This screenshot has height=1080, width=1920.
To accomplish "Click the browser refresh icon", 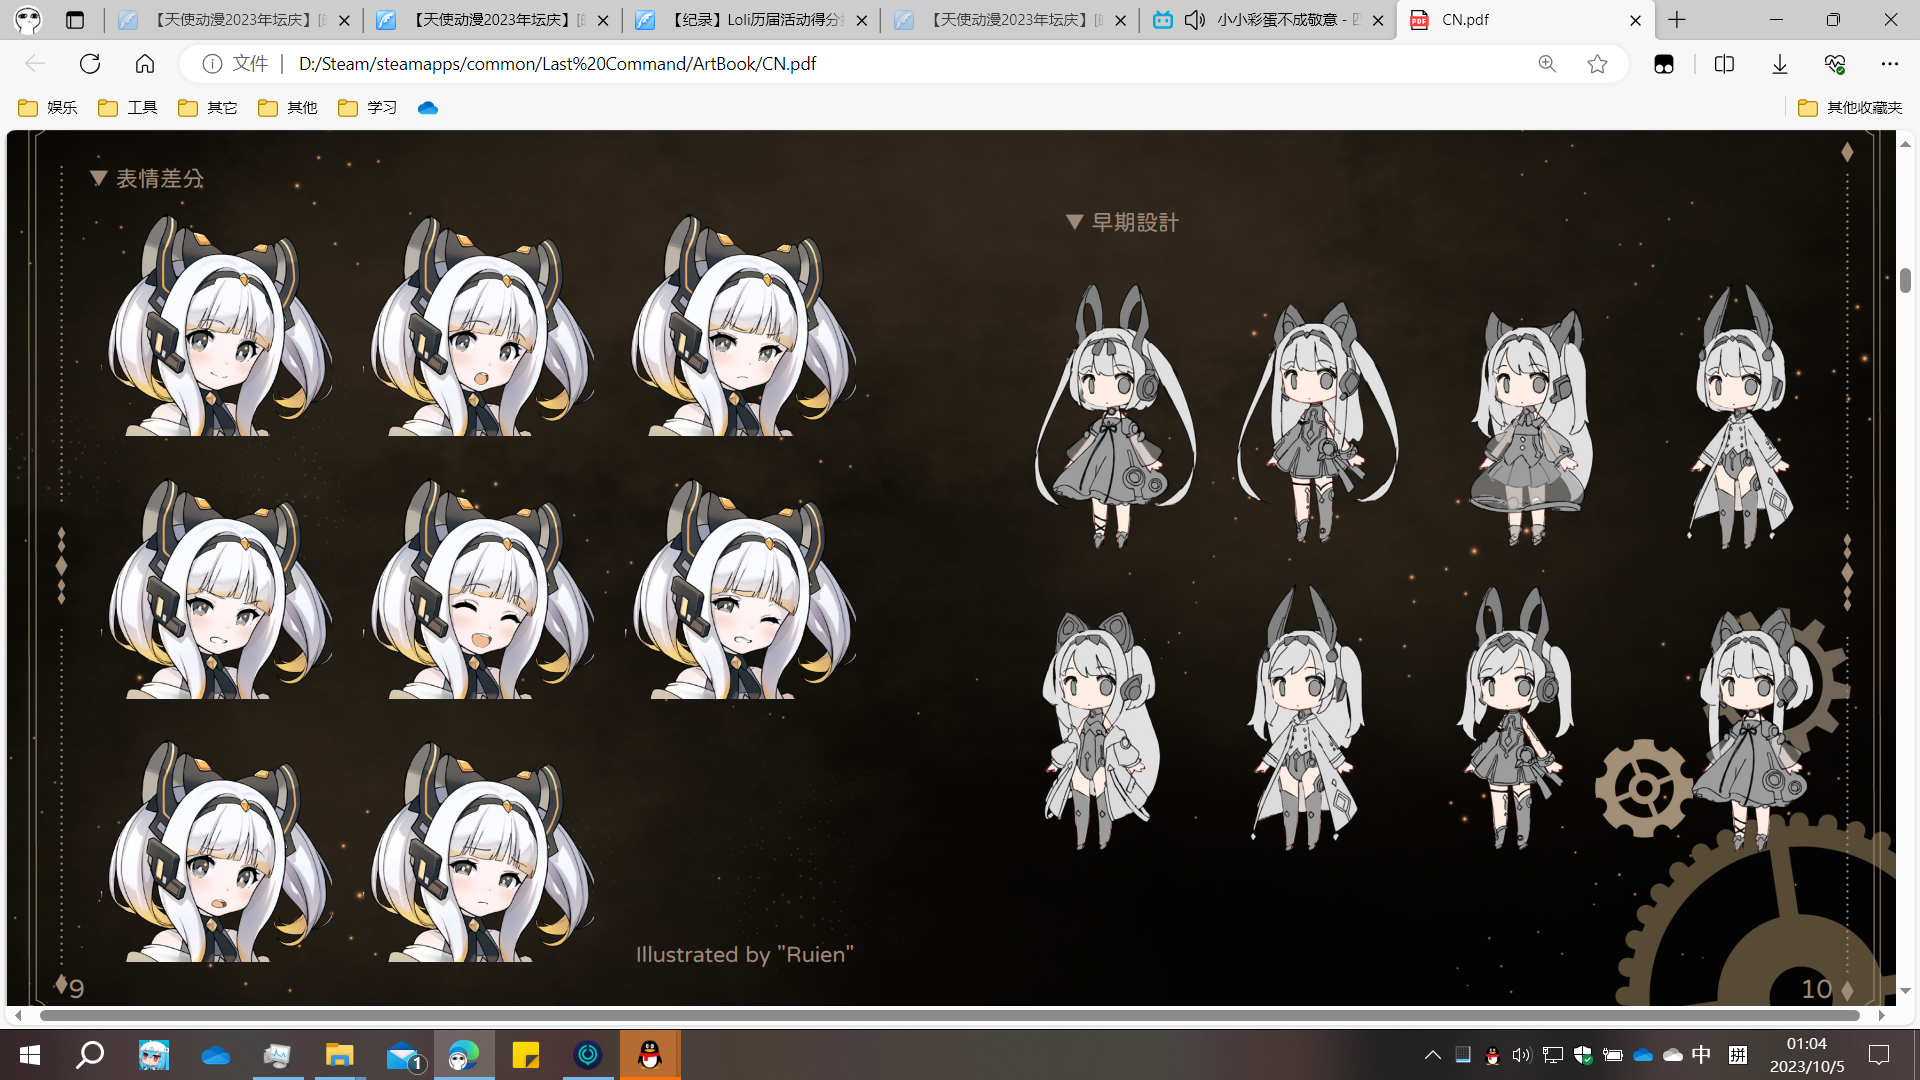I will [x=90, y=64].
